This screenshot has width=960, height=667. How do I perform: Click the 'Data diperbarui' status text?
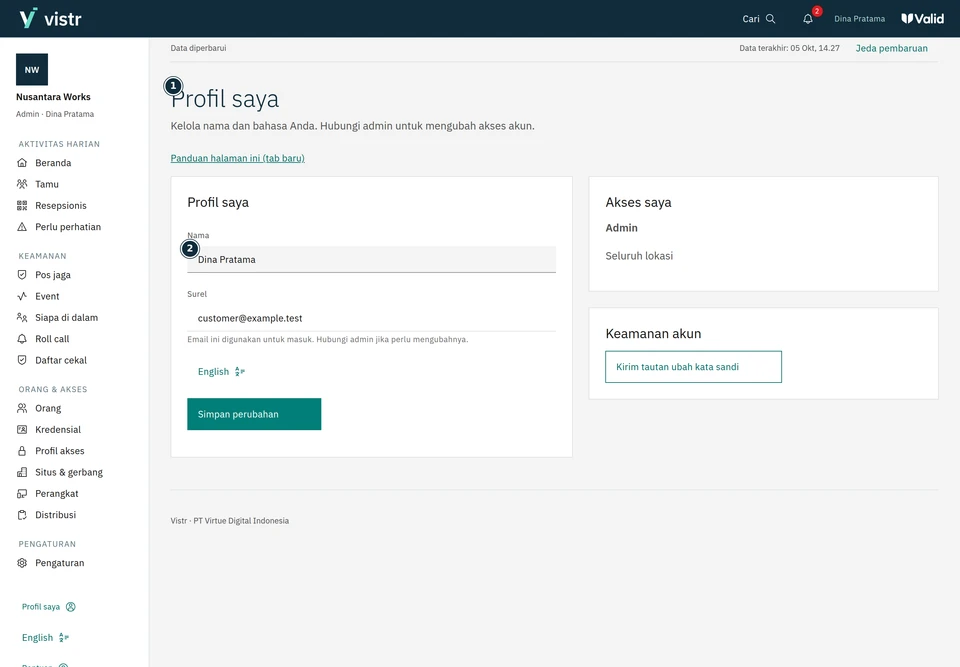(x=198, y=48)
